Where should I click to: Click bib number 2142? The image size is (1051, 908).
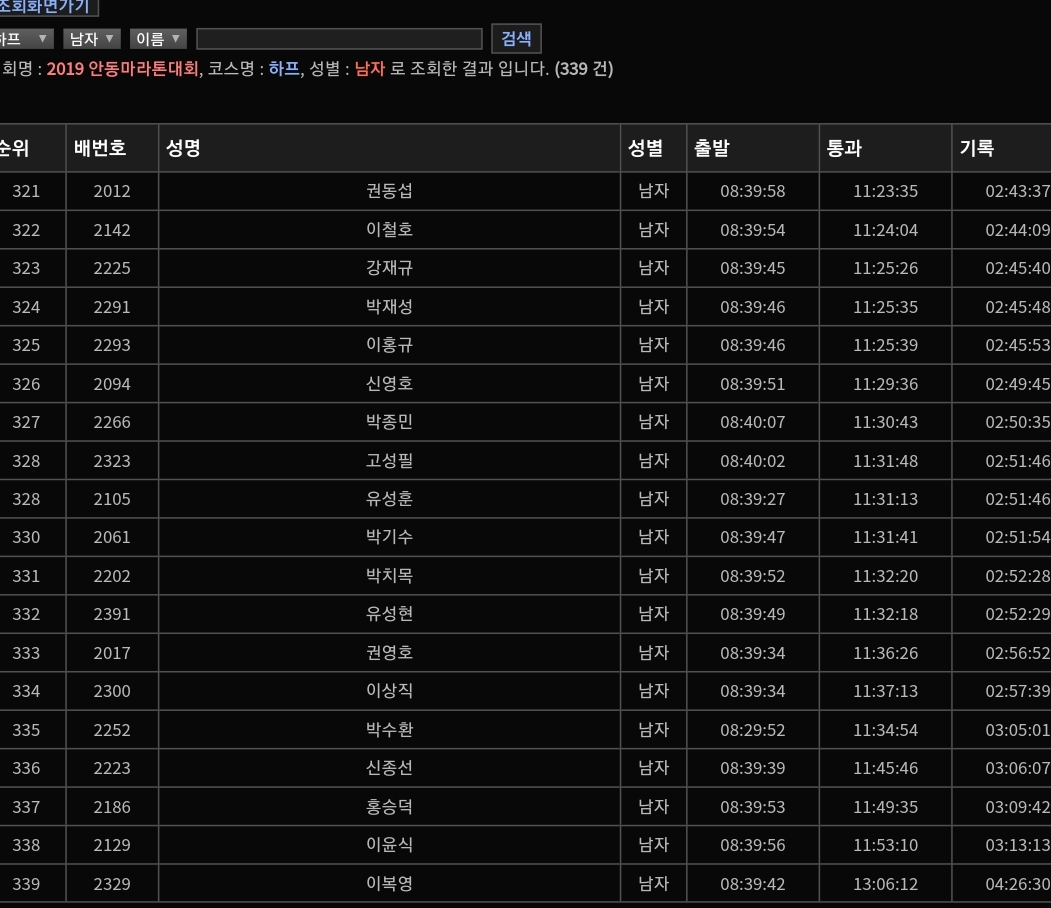(x=112, y=230)
